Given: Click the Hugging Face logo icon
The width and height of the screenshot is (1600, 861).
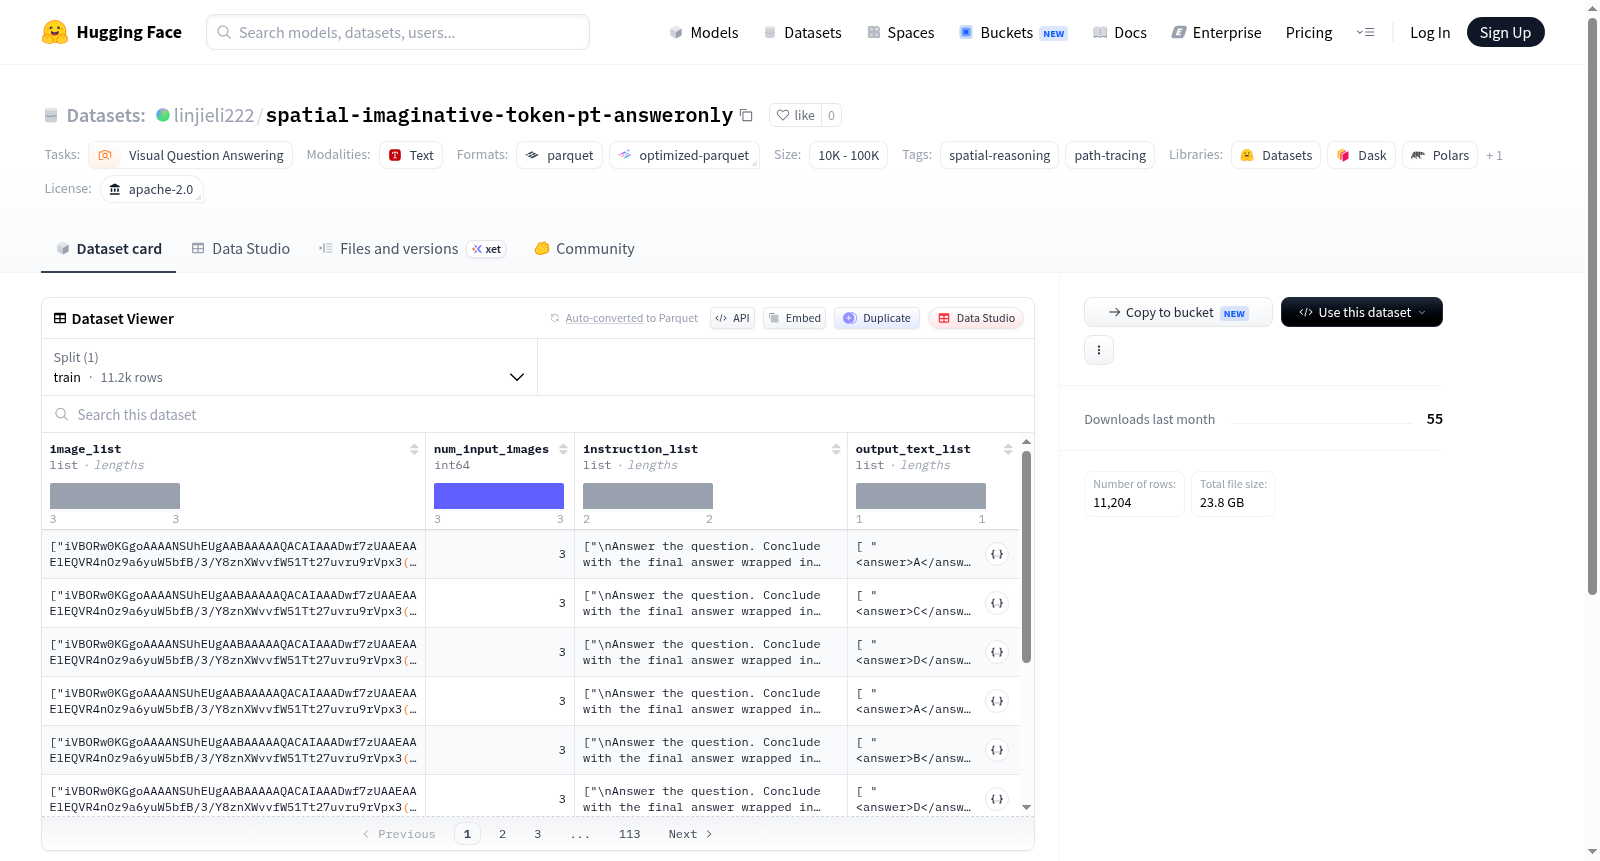Looking at the screenshot, I should pyautogui.click(x=55, y=32).
